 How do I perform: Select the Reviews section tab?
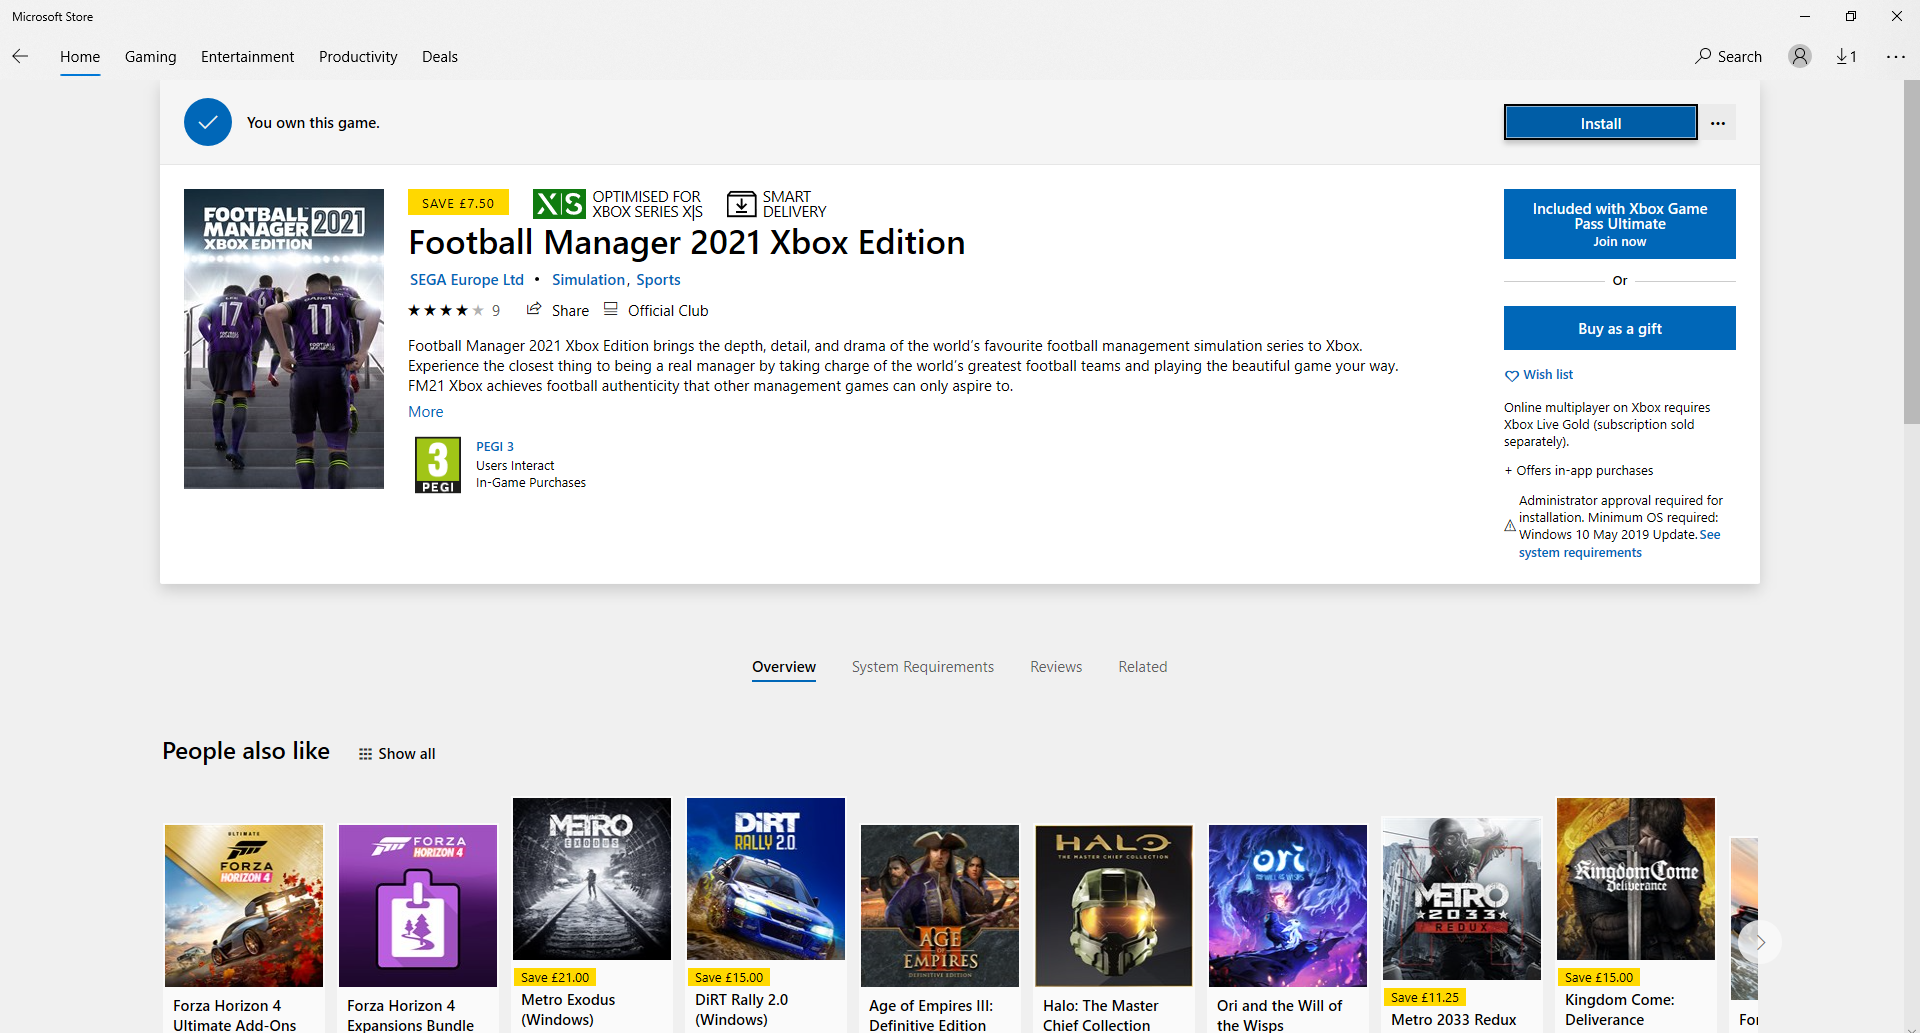pos(1056,667)
